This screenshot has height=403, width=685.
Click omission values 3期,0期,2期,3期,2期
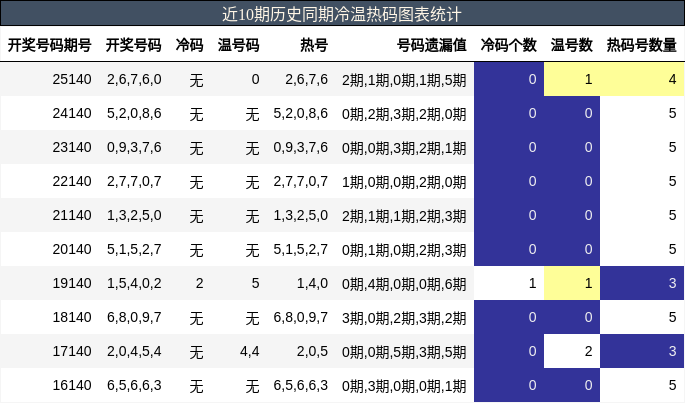click(404, 318)
